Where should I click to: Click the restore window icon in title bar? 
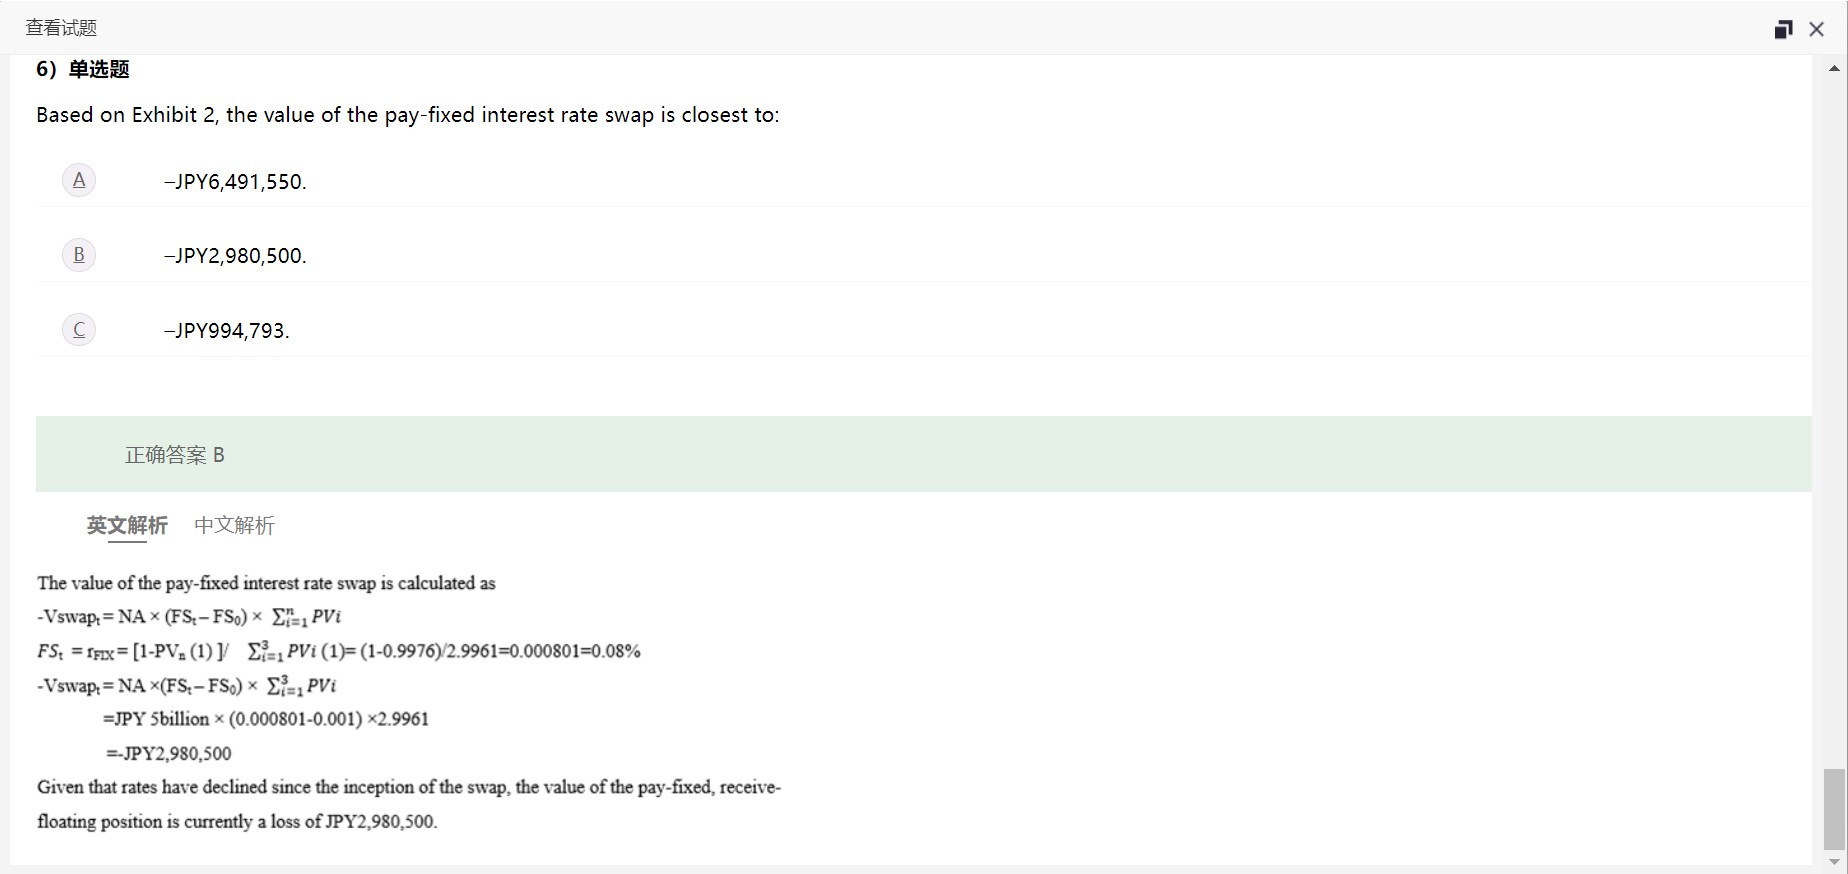point(1783,29)
